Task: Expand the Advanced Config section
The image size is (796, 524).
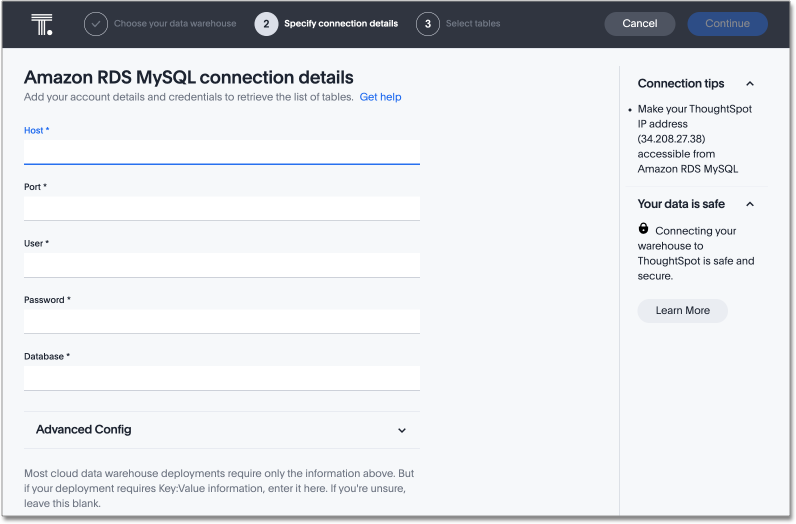Action: pyautogui.click(x=402, y=430)
